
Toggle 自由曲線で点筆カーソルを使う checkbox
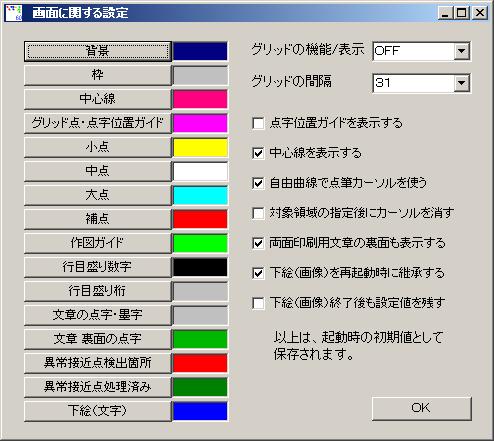[258, 183]
